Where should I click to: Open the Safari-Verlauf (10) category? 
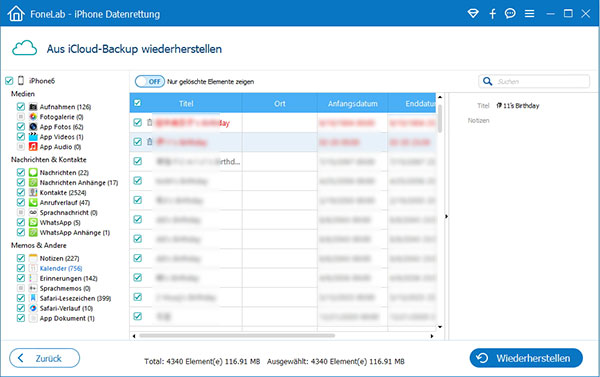[x=66, y=308]
